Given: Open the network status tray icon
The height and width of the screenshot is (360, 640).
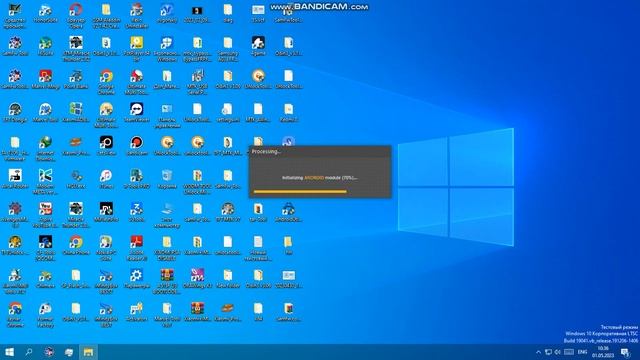Looking at the screenshot, I should [x=549, y=352].
